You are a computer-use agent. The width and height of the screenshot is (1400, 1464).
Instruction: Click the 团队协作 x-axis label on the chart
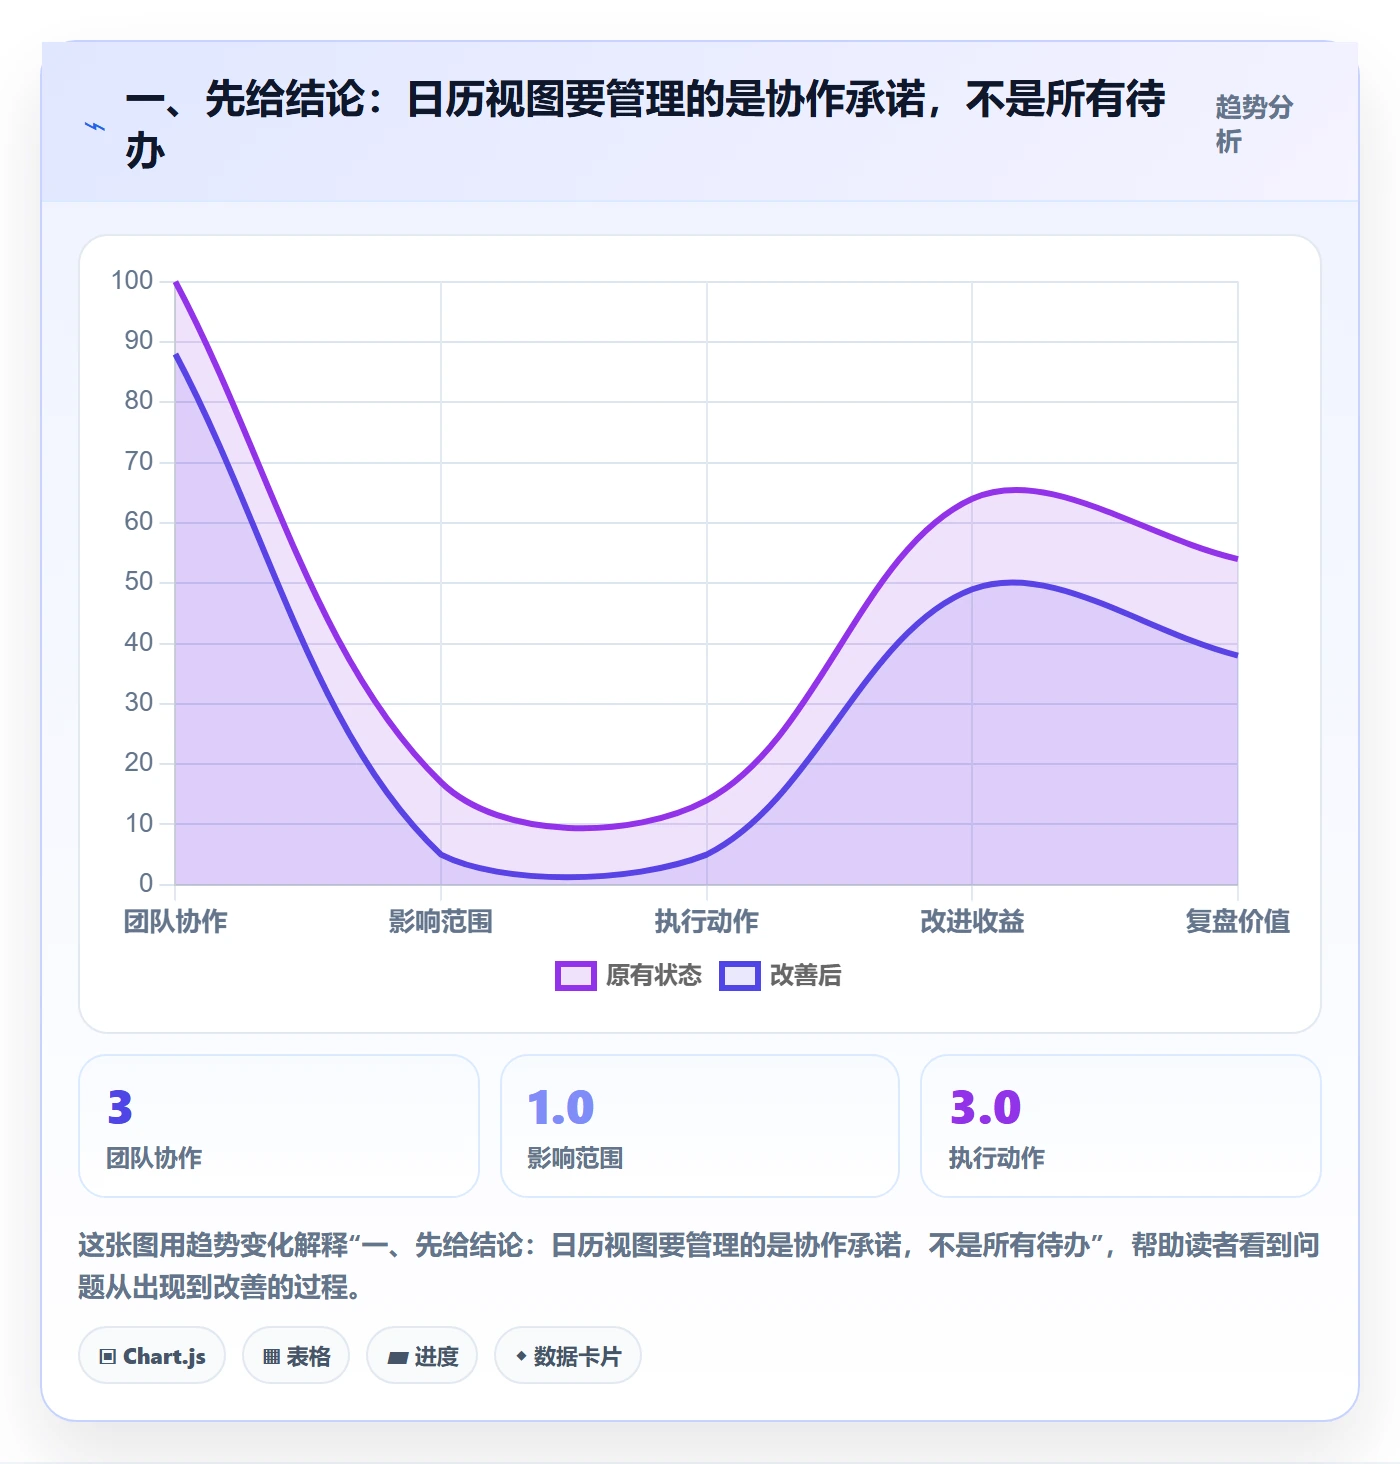point(176,921)
